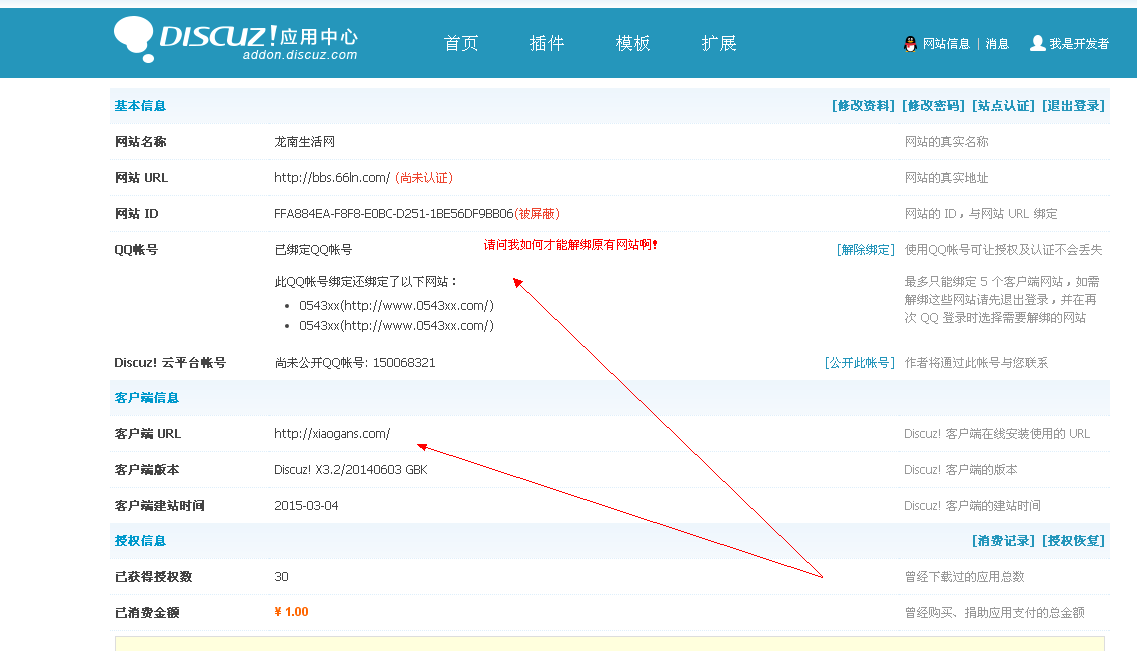Click the site name 龙南生活网
1137x651 pixels.
click(305, 142)
